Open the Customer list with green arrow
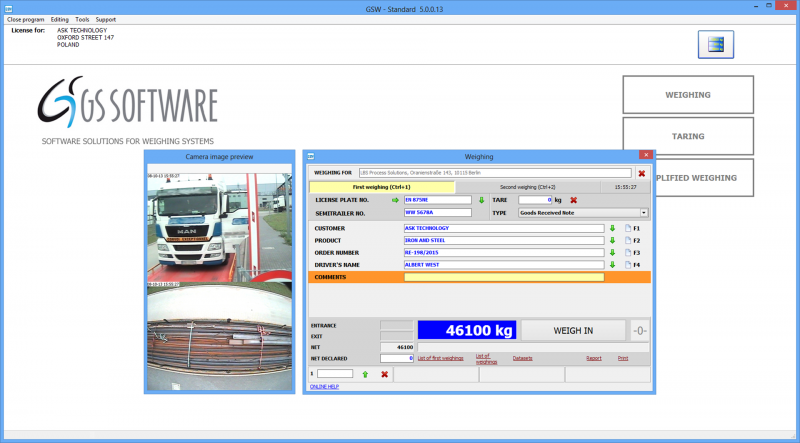800x443 pixels. 613,228
